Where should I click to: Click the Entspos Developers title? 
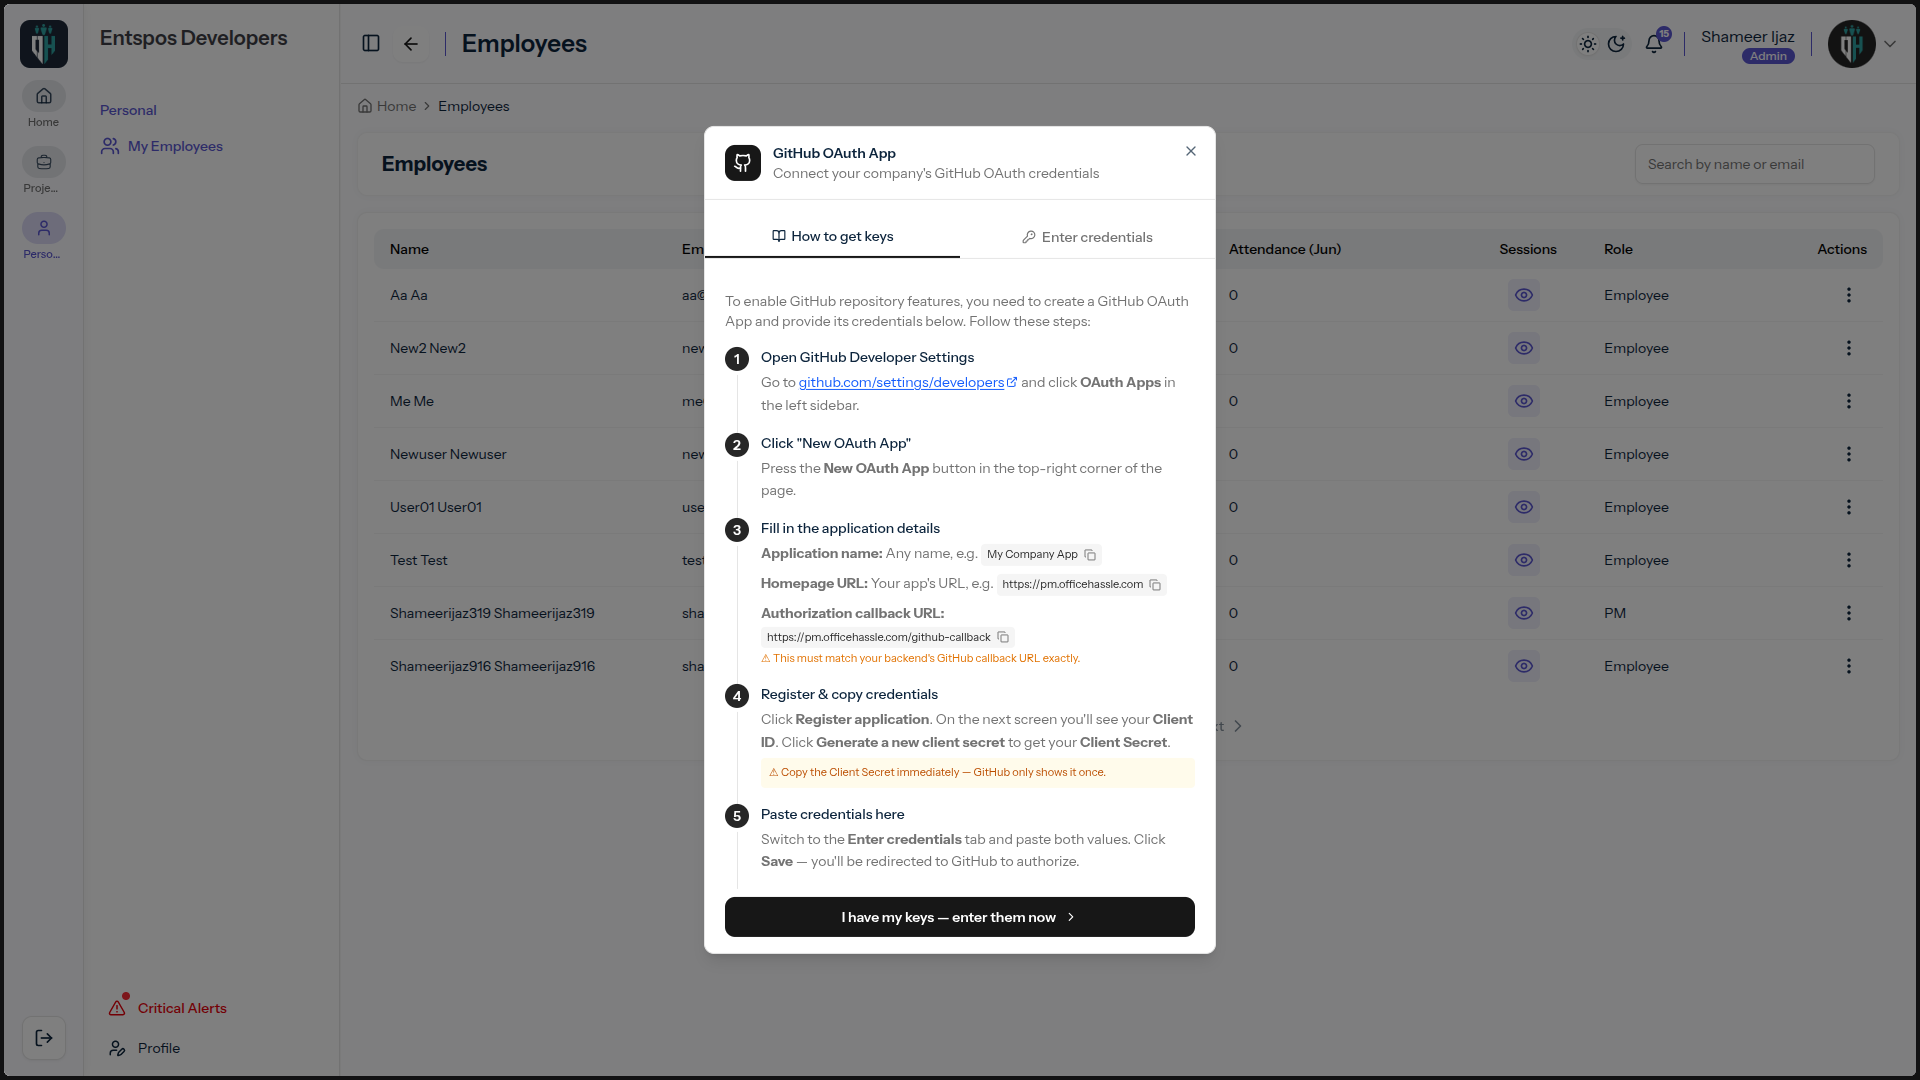194,38
